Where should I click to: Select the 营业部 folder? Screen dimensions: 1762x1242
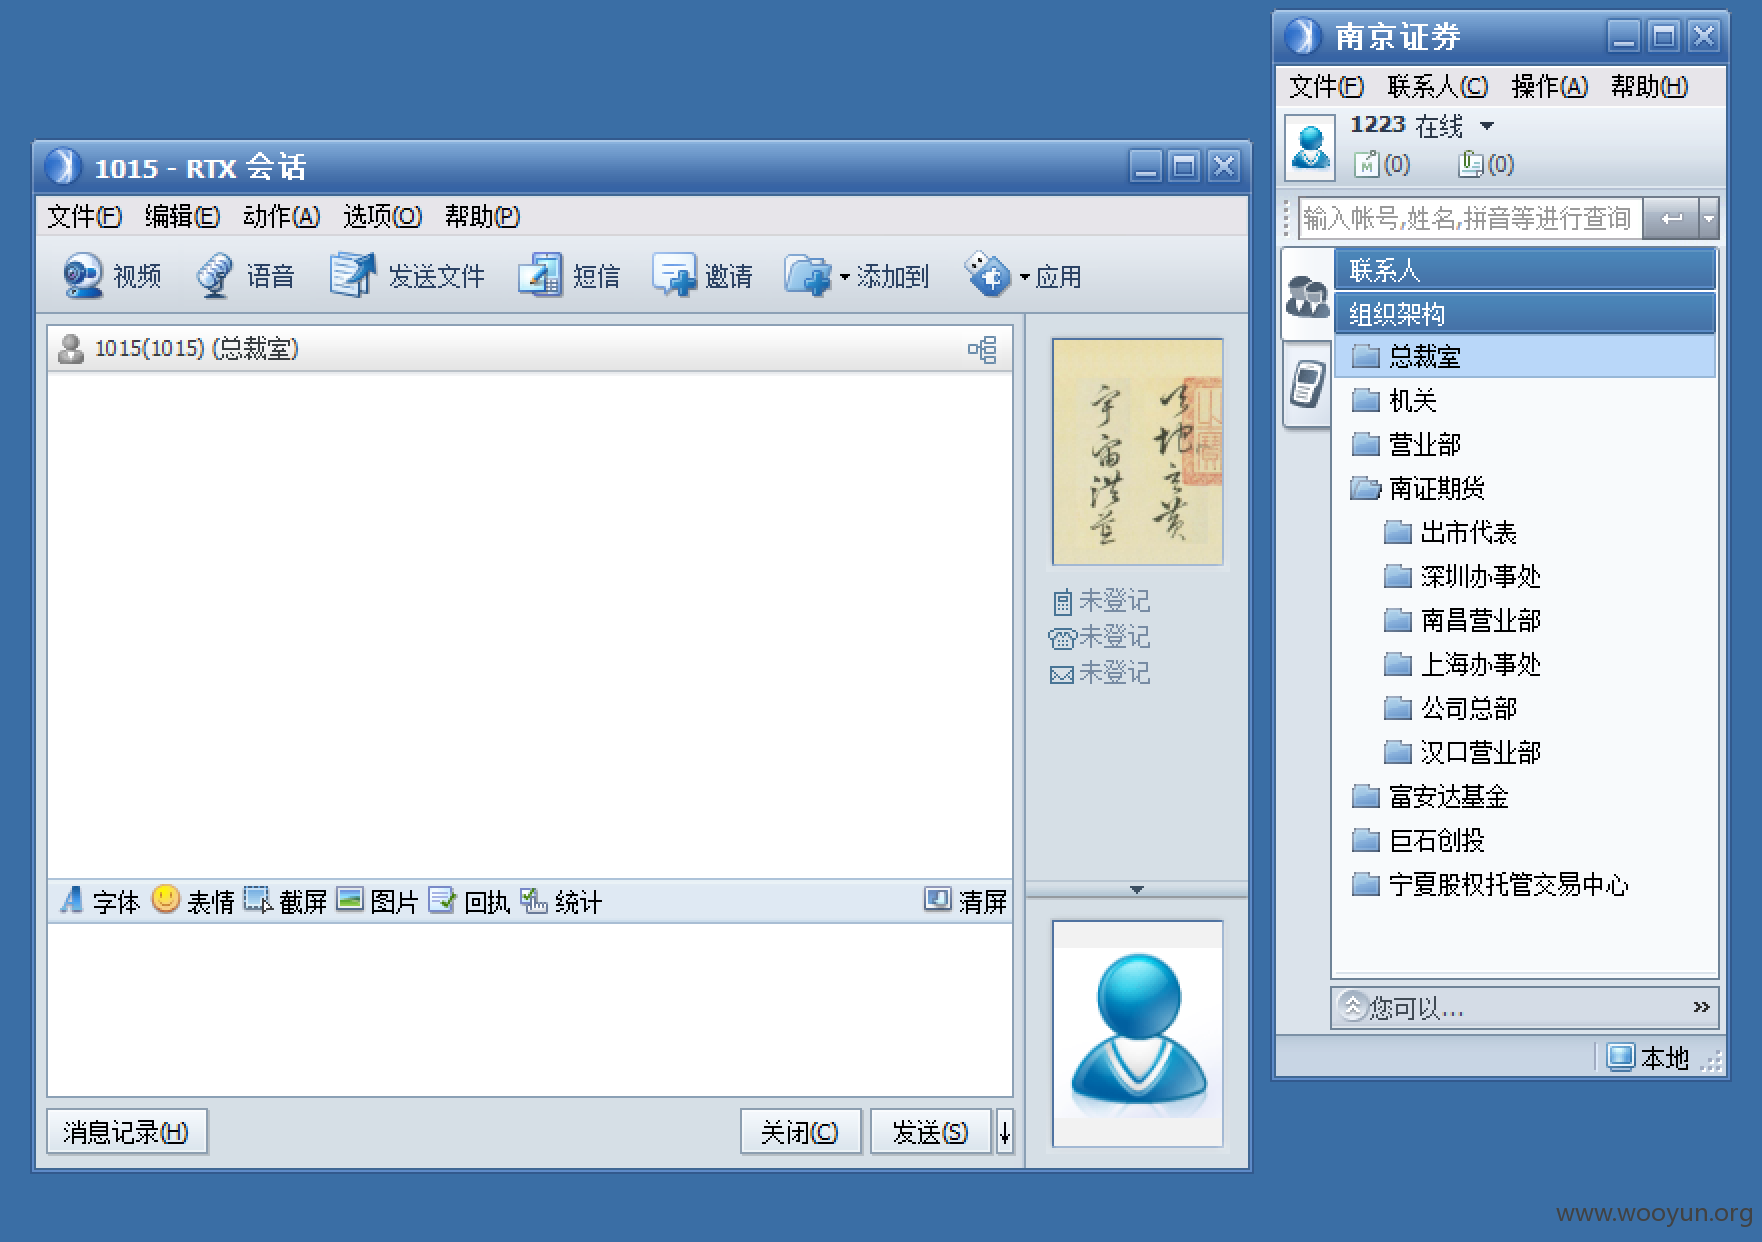click(1406, 444)
